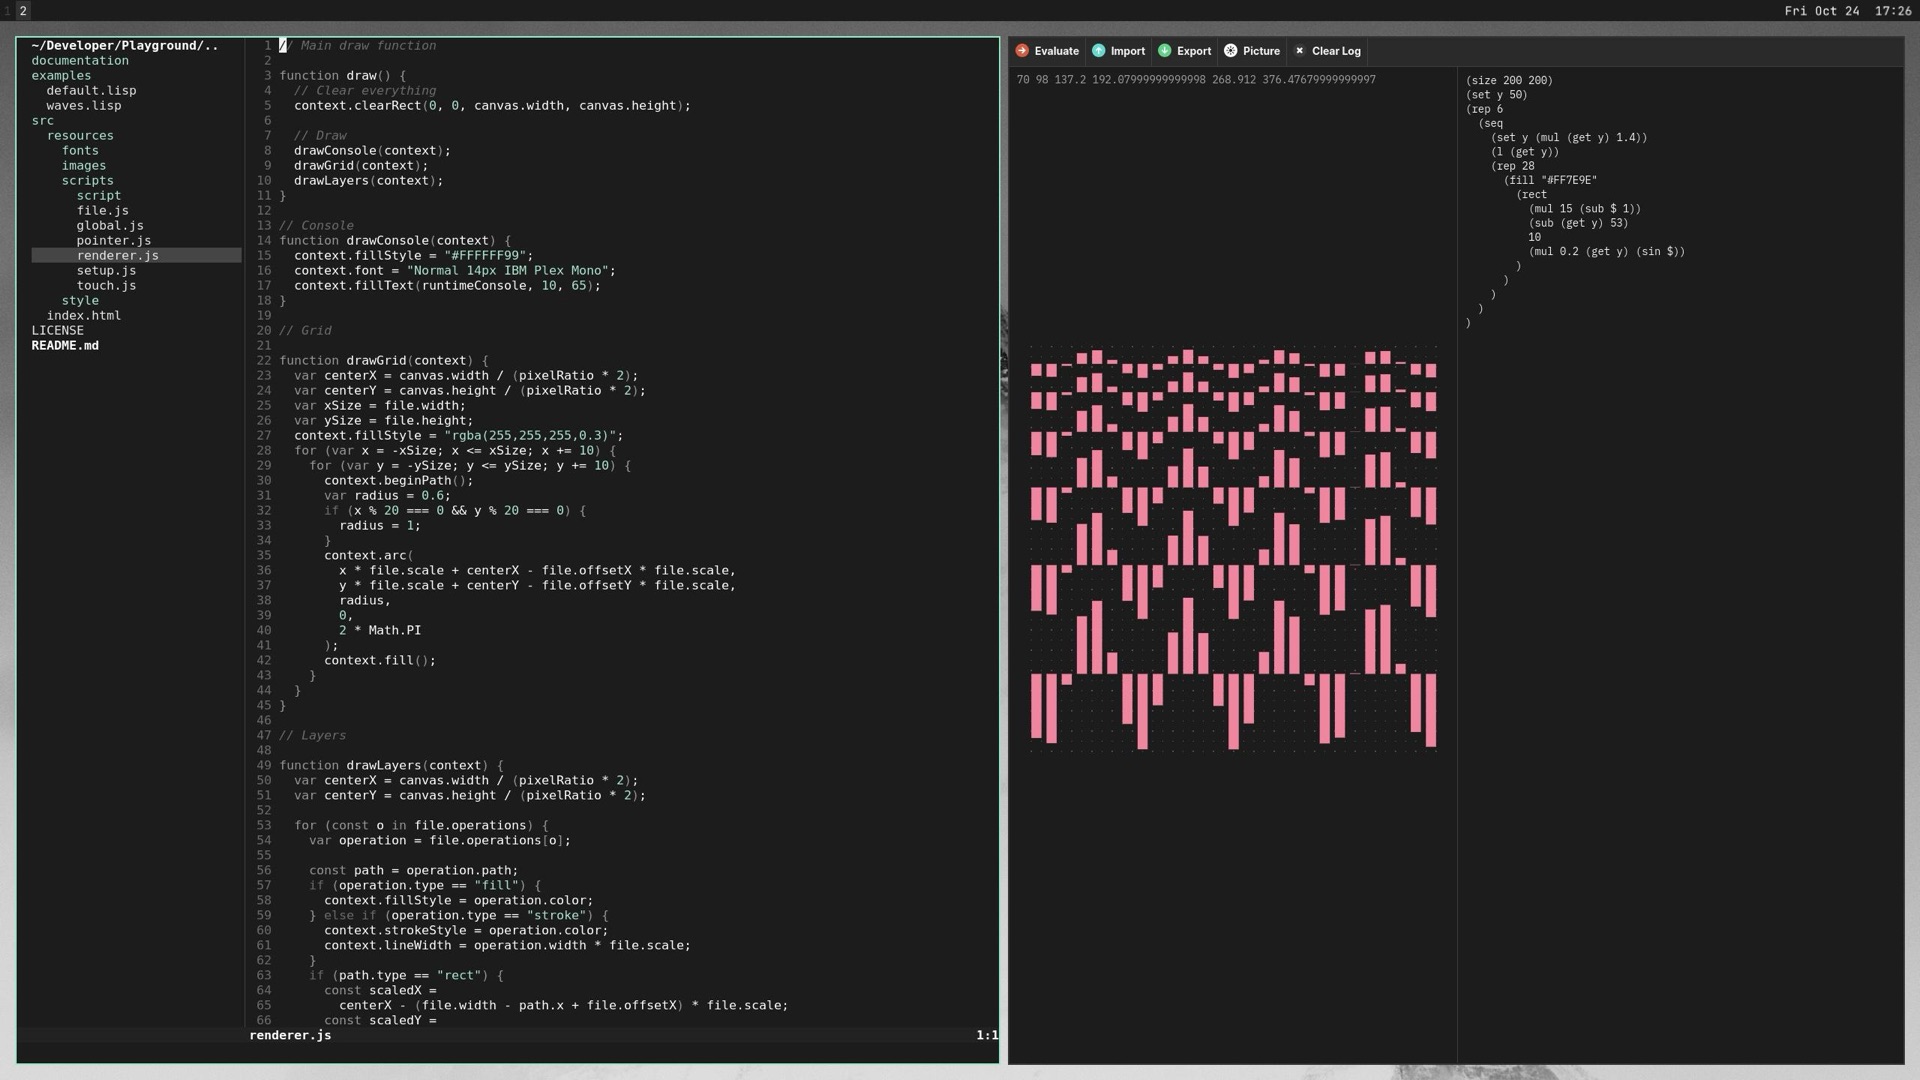1920x1080 pixels.
Task: Click the teal Import upload icon
Action: coord(1098,50)
